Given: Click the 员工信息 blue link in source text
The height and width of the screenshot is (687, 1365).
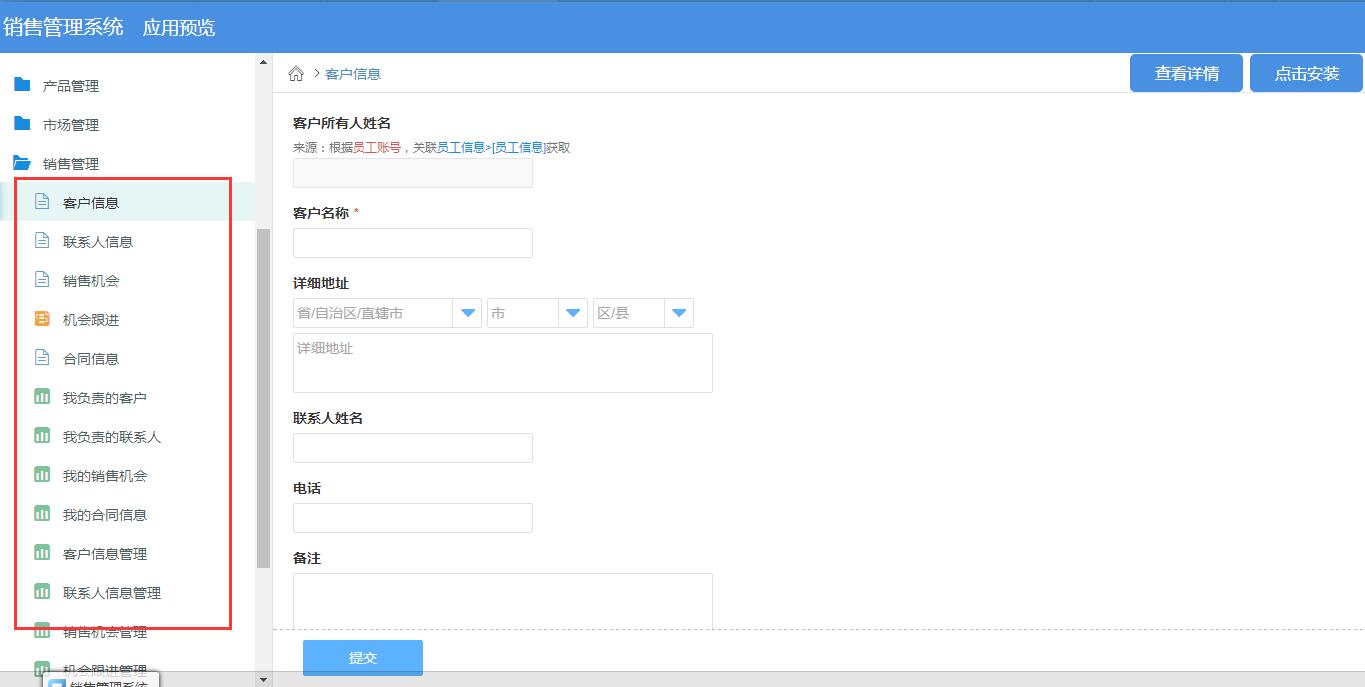Looking at the screenshot, I should (x=462, y=146).
